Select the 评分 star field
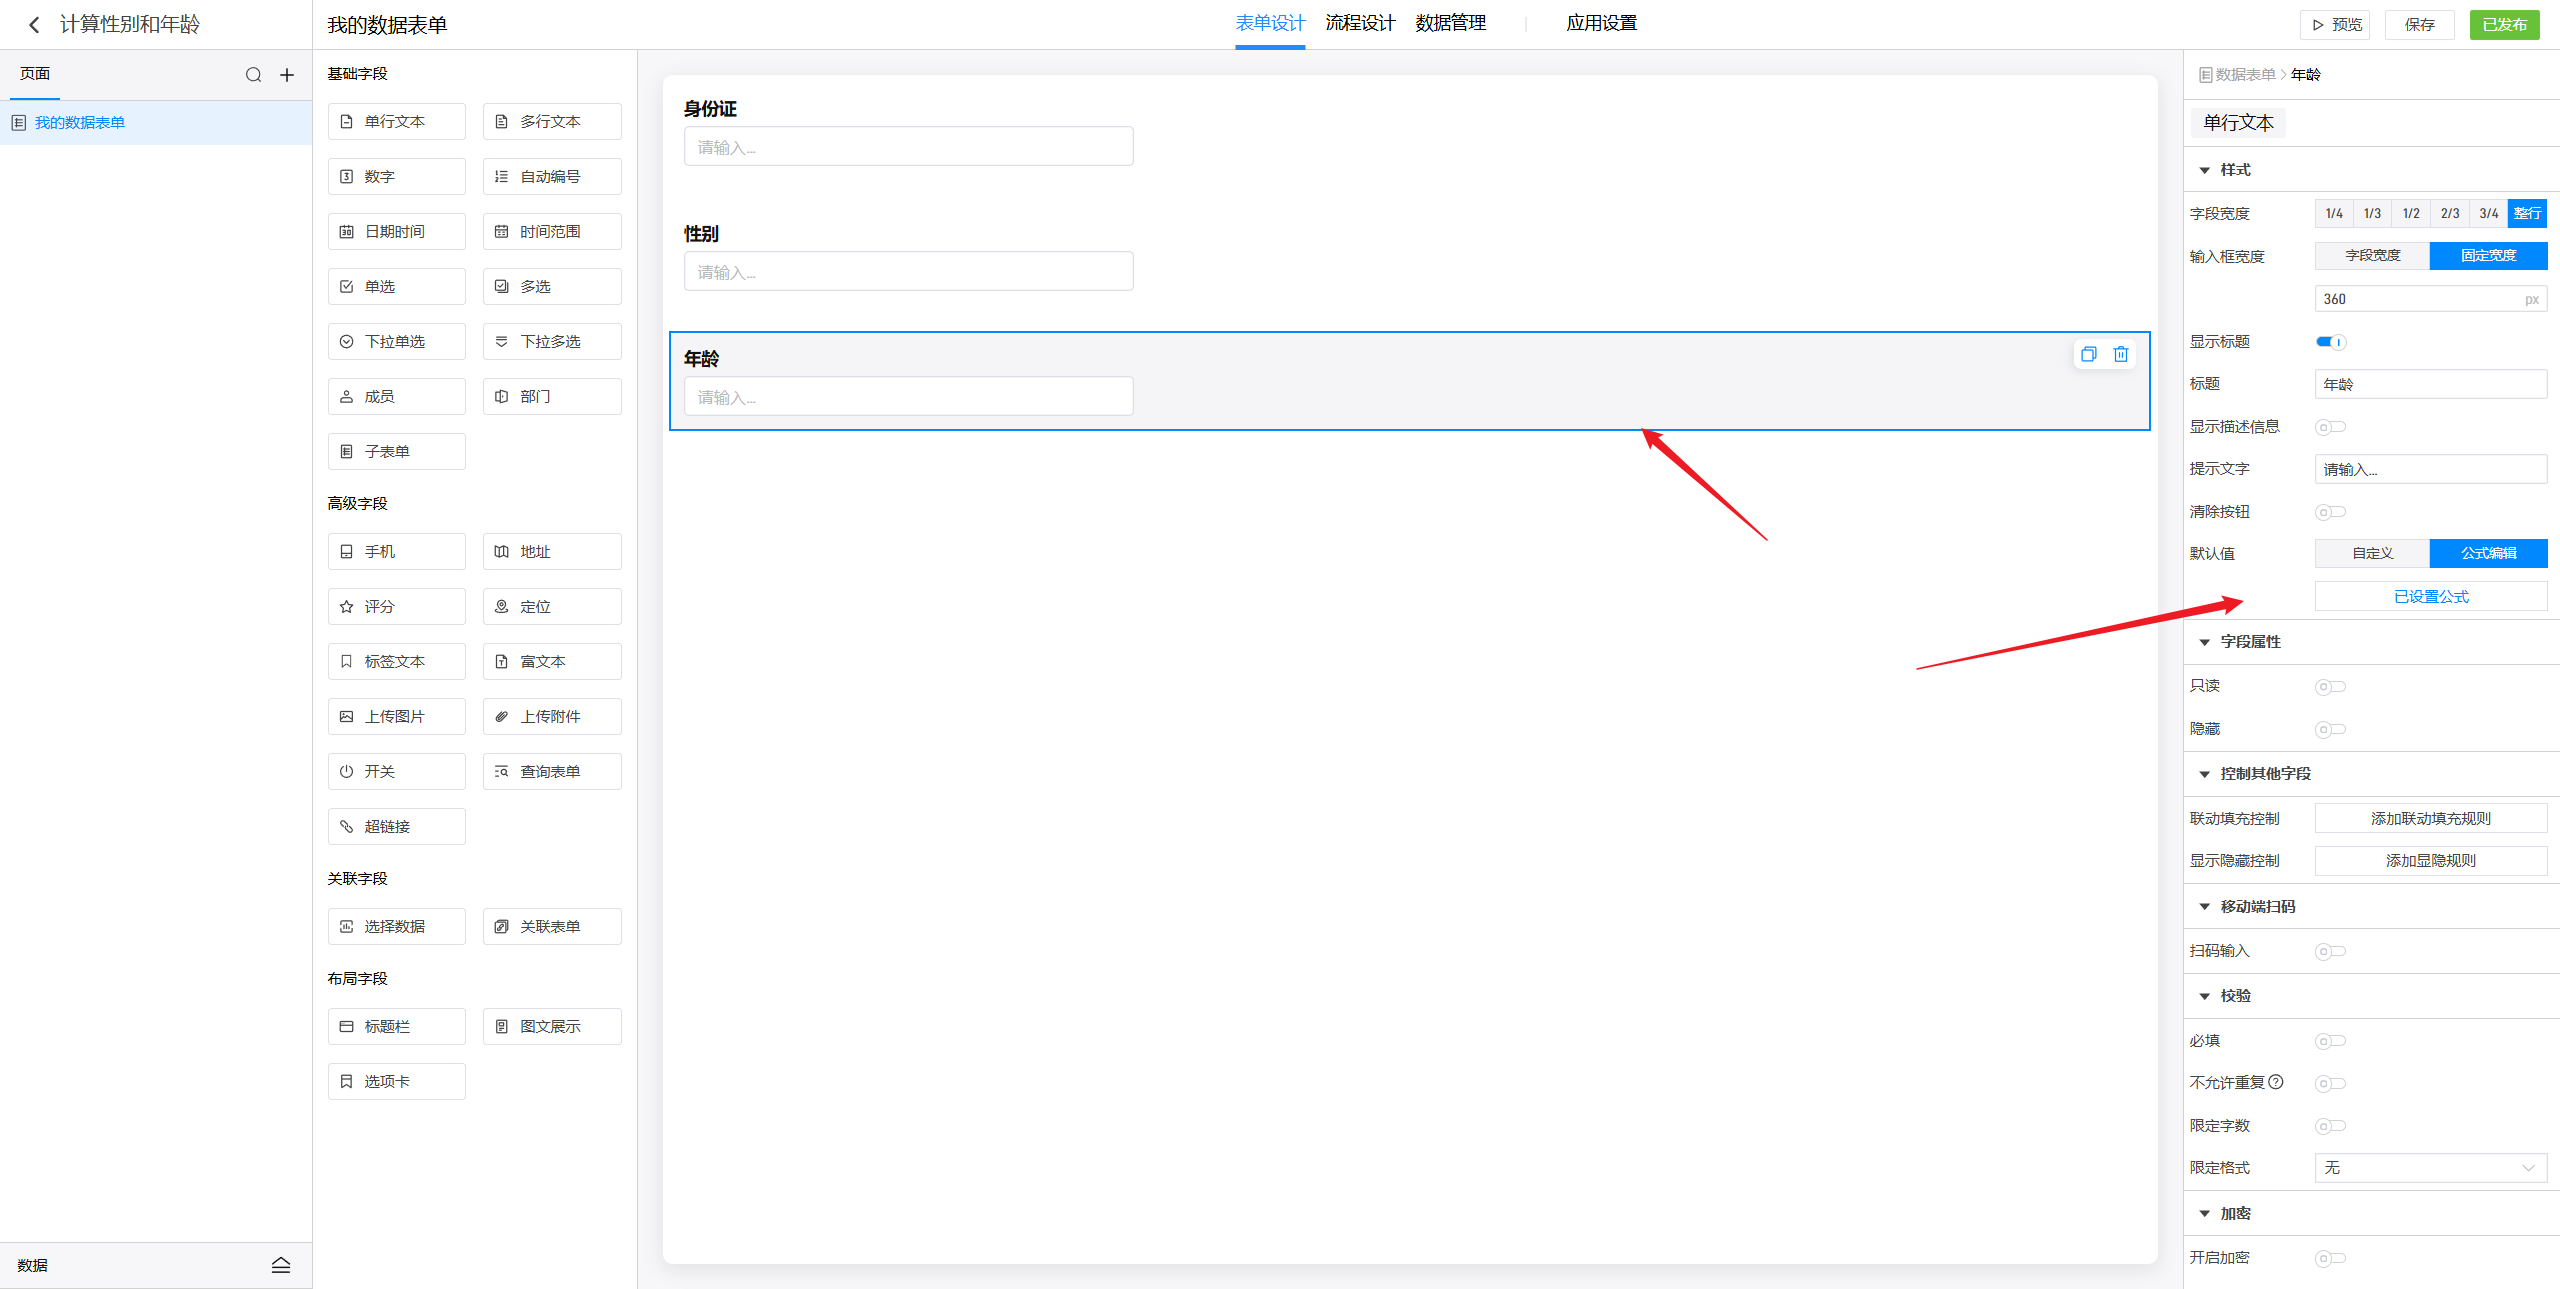The height and width of the screenshot is (1289, 2560). (396, 607)
